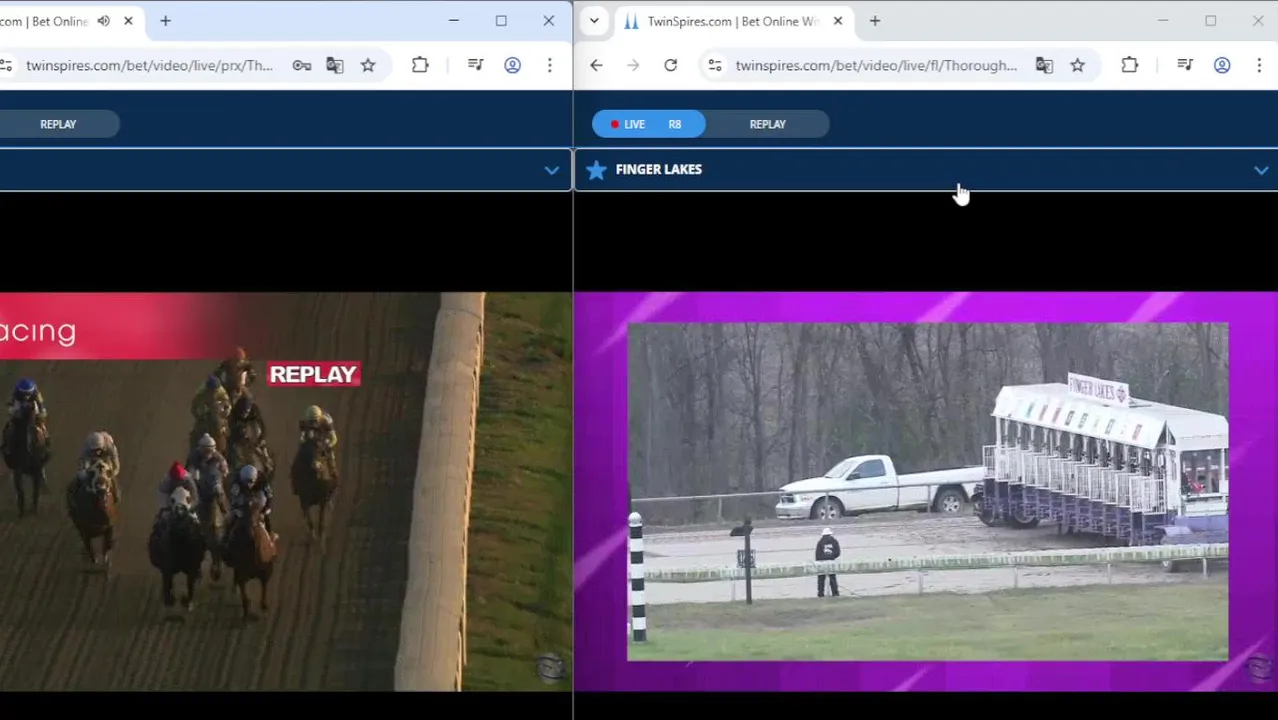Go forward in the right browser window
The width and height of the screenshot is (1278, 720).
coord(633,65)
